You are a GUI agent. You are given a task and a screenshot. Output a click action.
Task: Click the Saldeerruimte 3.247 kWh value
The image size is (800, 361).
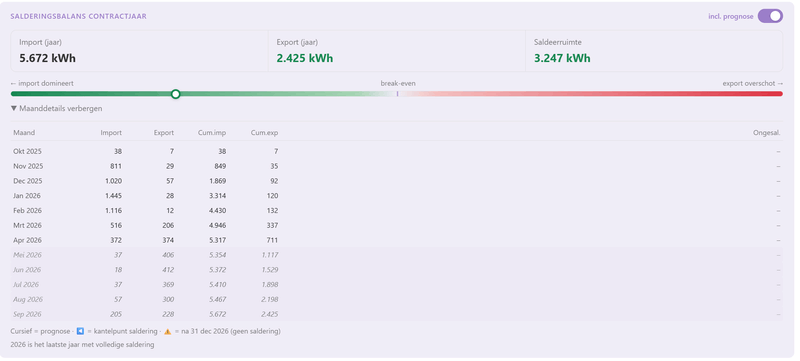click(x=562, y=58)
